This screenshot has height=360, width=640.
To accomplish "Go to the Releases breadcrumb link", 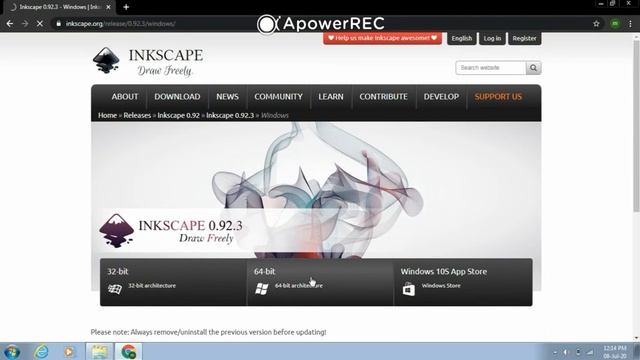I will (137, 116).
